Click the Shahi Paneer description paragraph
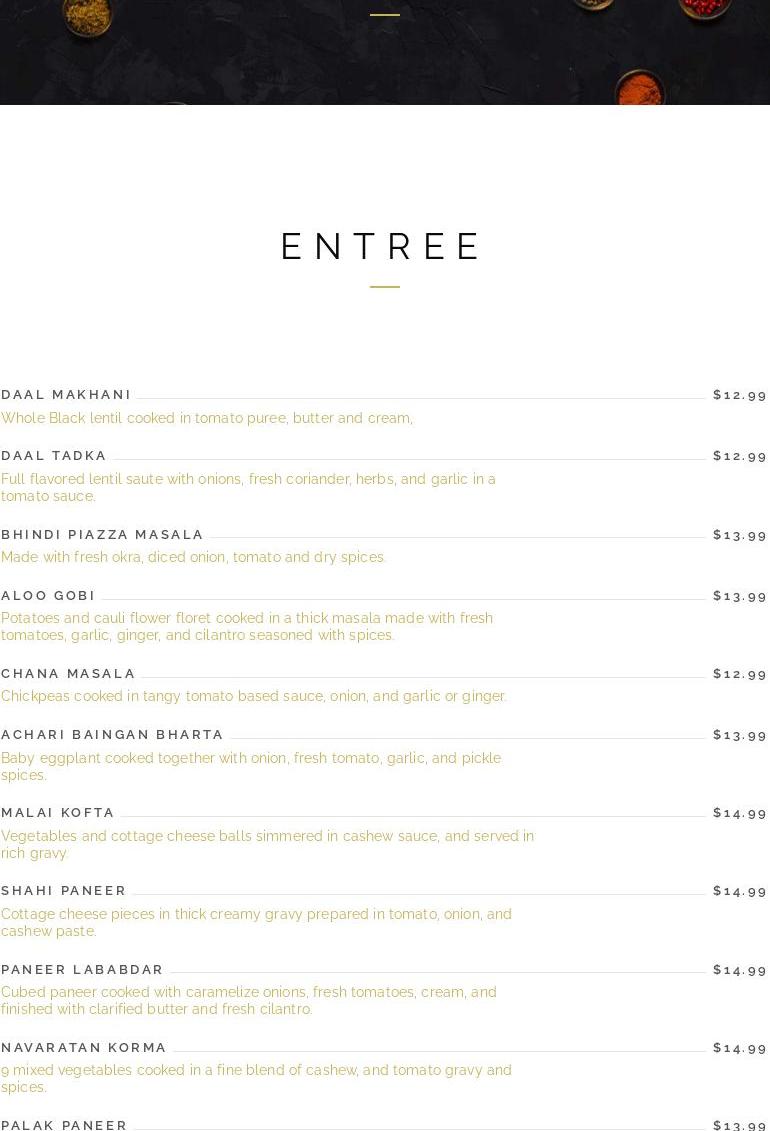770x1131 pixels. tap(256, 922)
